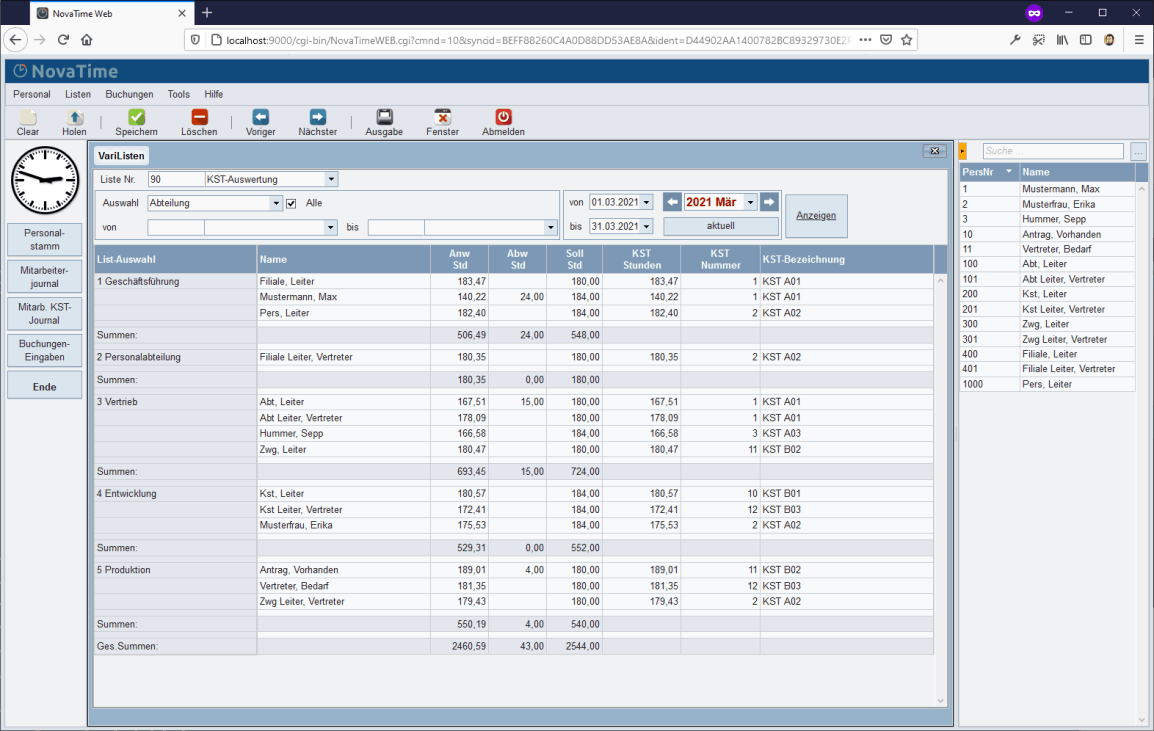Click the Ausgabe printer icon

pos(384,117)
